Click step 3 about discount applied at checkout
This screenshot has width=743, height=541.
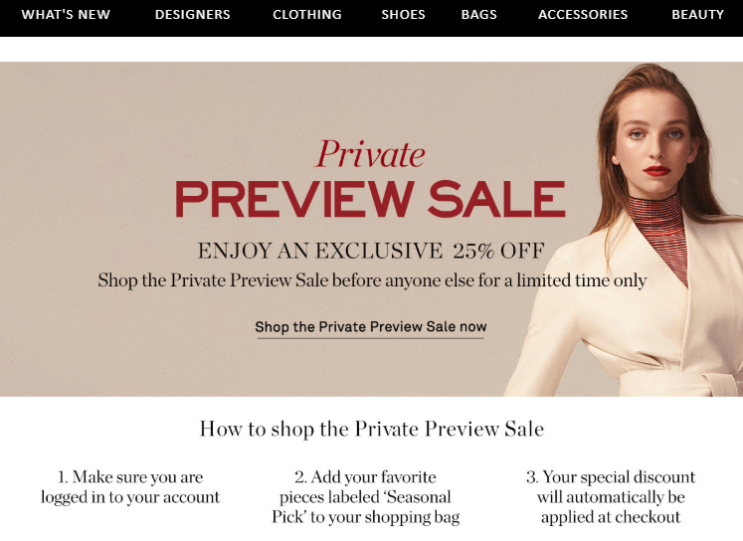[x=610, y=497]
